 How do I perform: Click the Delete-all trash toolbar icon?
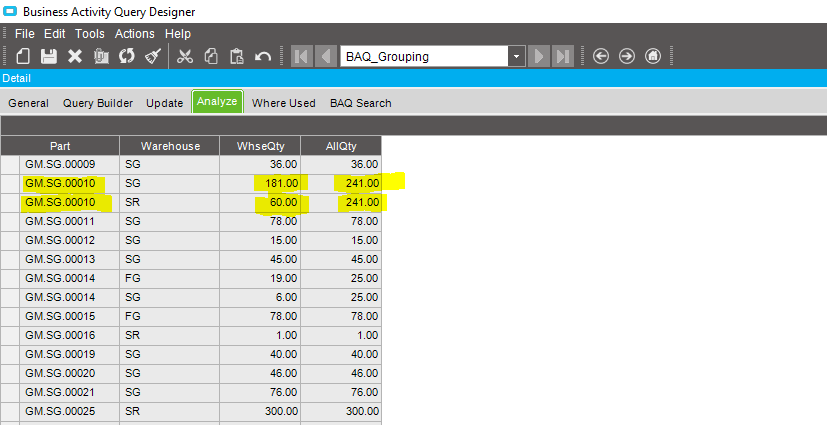coord(101,56)
